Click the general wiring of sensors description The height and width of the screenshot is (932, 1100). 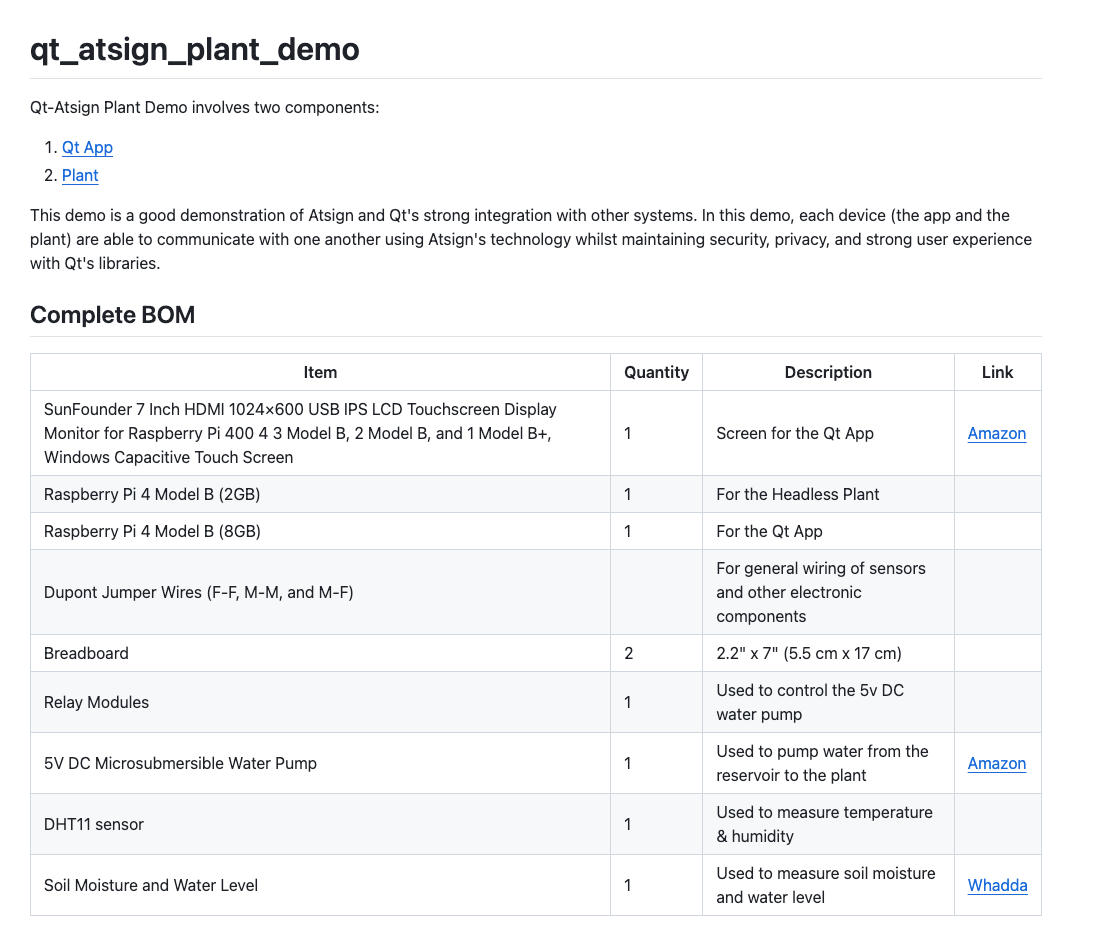pos(821,593)
